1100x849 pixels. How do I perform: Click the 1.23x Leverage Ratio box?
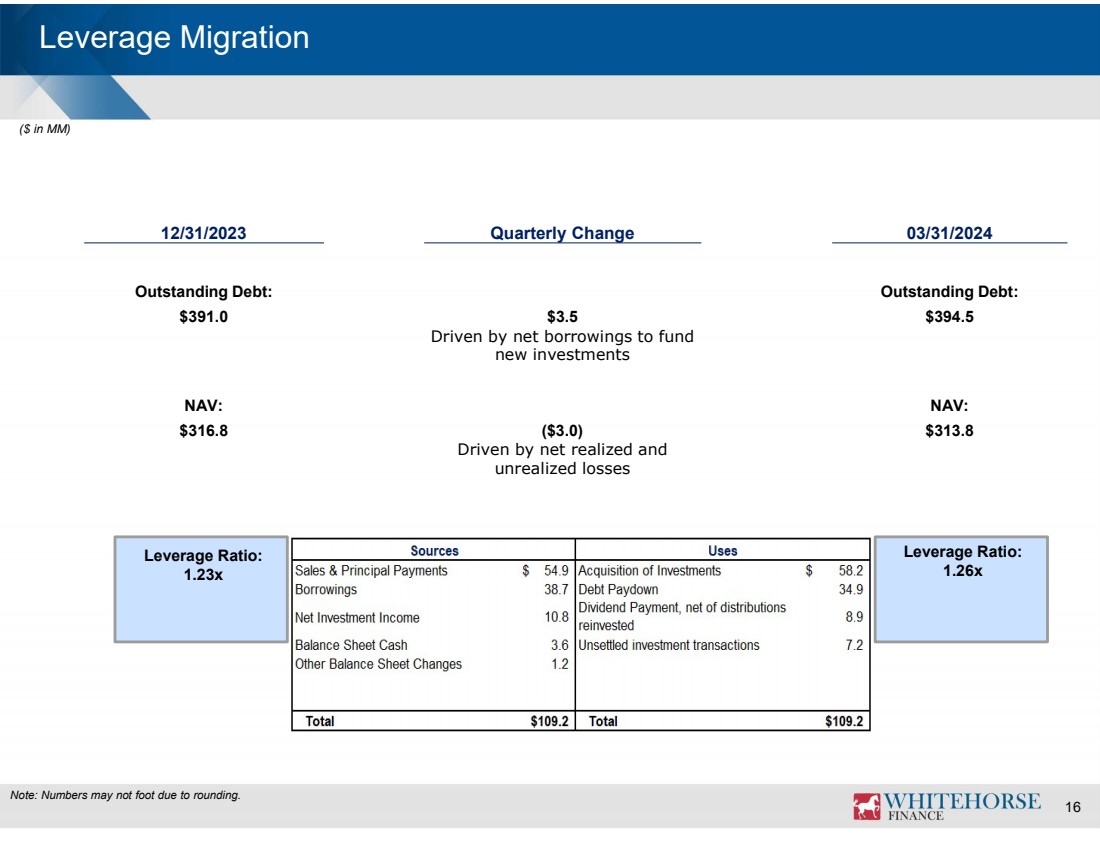pos(203,589)
